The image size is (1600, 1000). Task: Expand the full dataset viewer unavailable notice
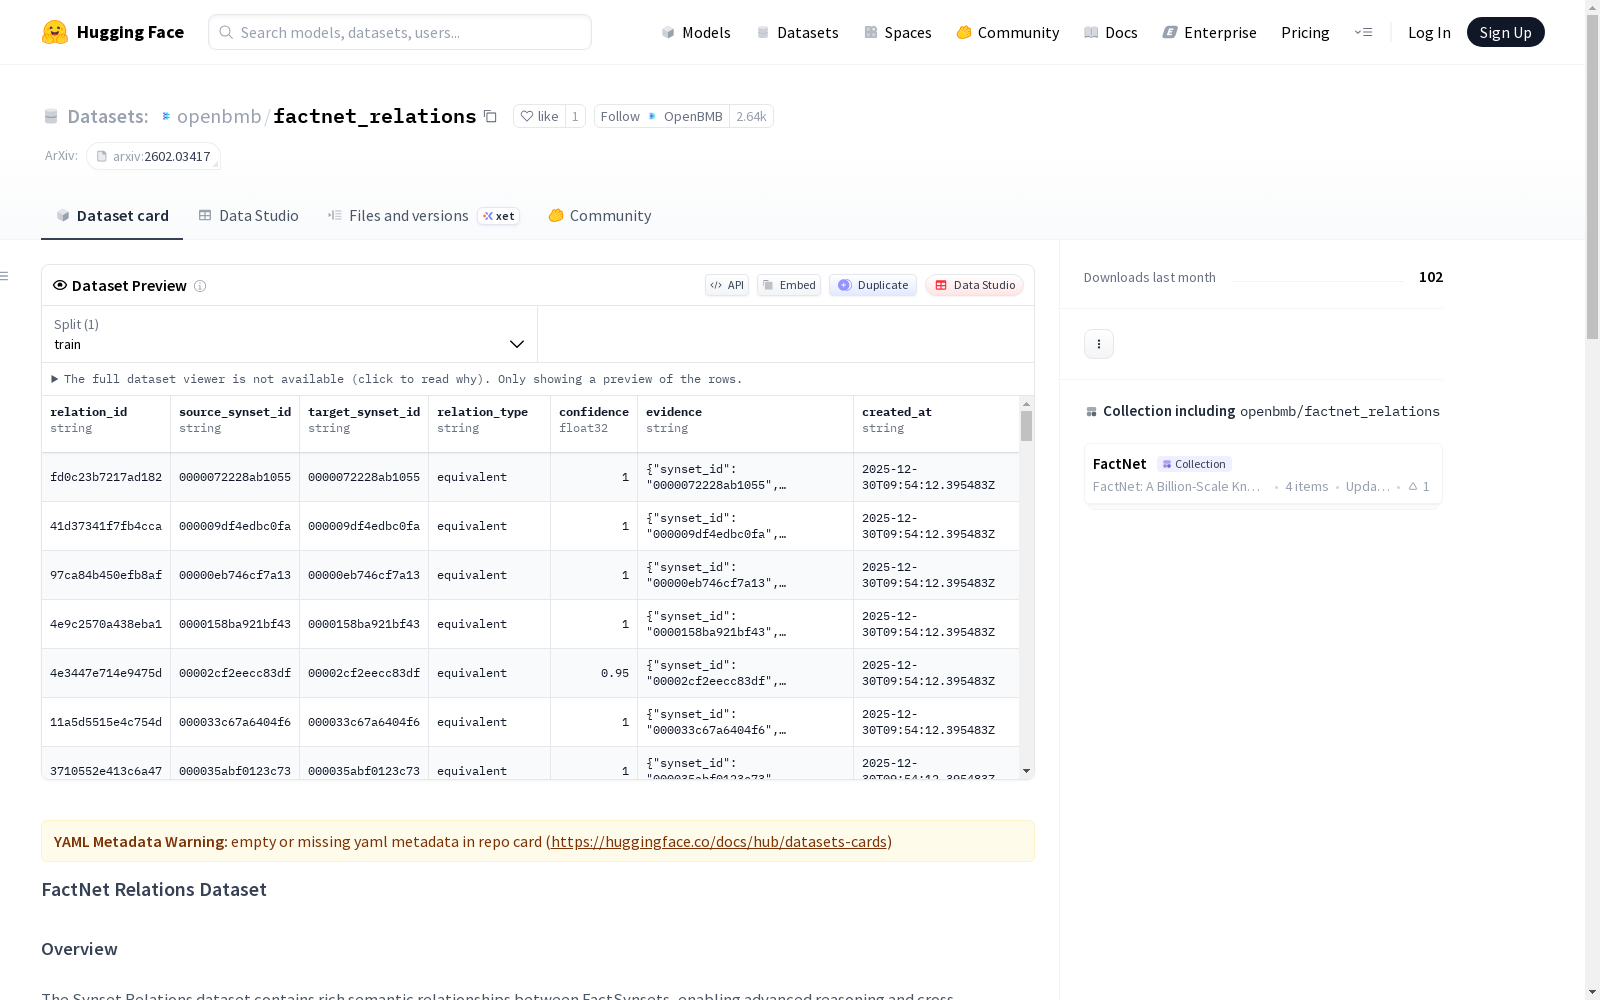397,379
